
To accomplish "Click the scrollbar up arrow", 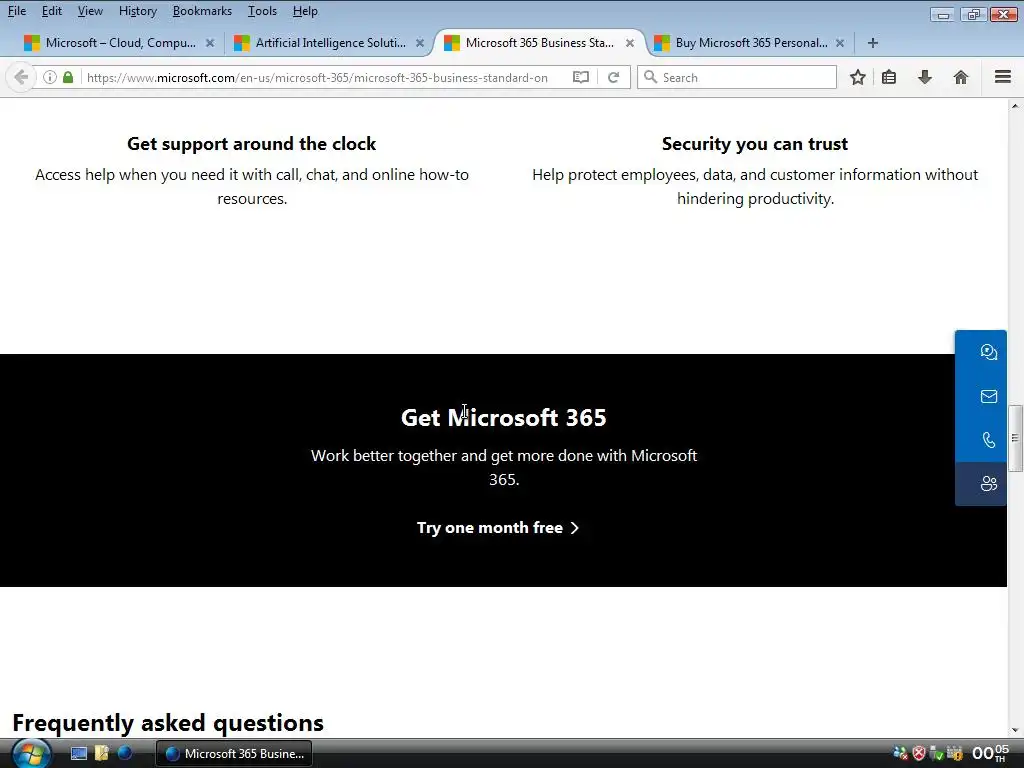I will [x=1016, y=106].
